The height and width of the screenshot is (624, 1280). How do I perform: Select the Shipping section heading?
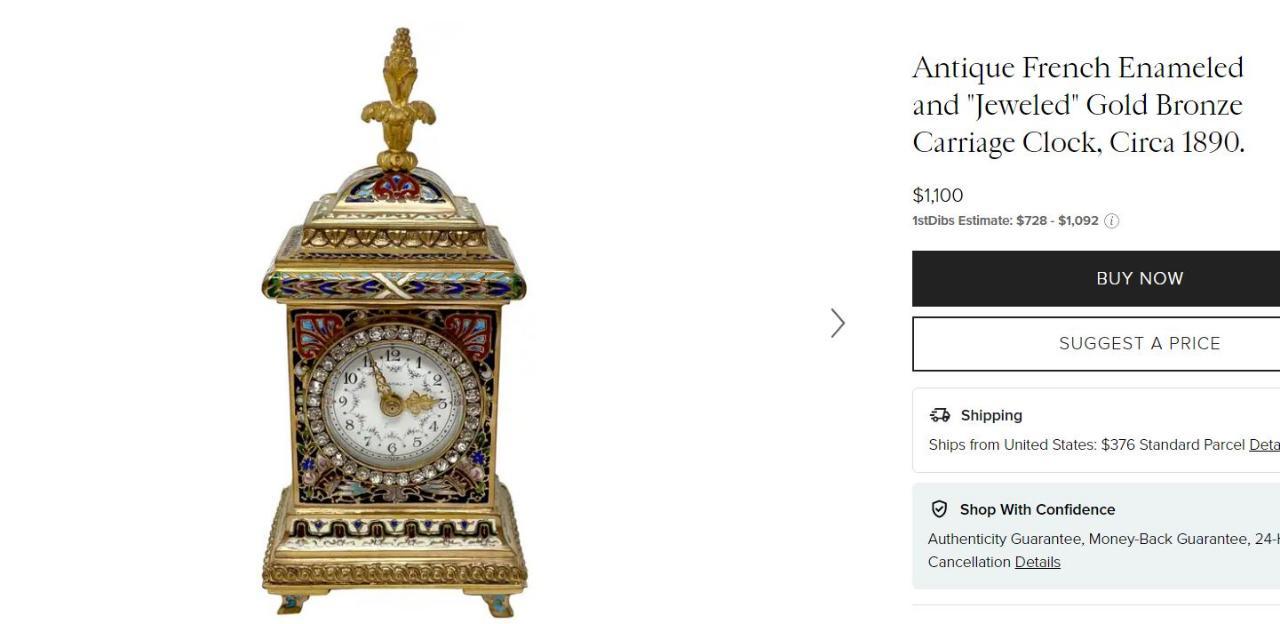tap(991, 415)
